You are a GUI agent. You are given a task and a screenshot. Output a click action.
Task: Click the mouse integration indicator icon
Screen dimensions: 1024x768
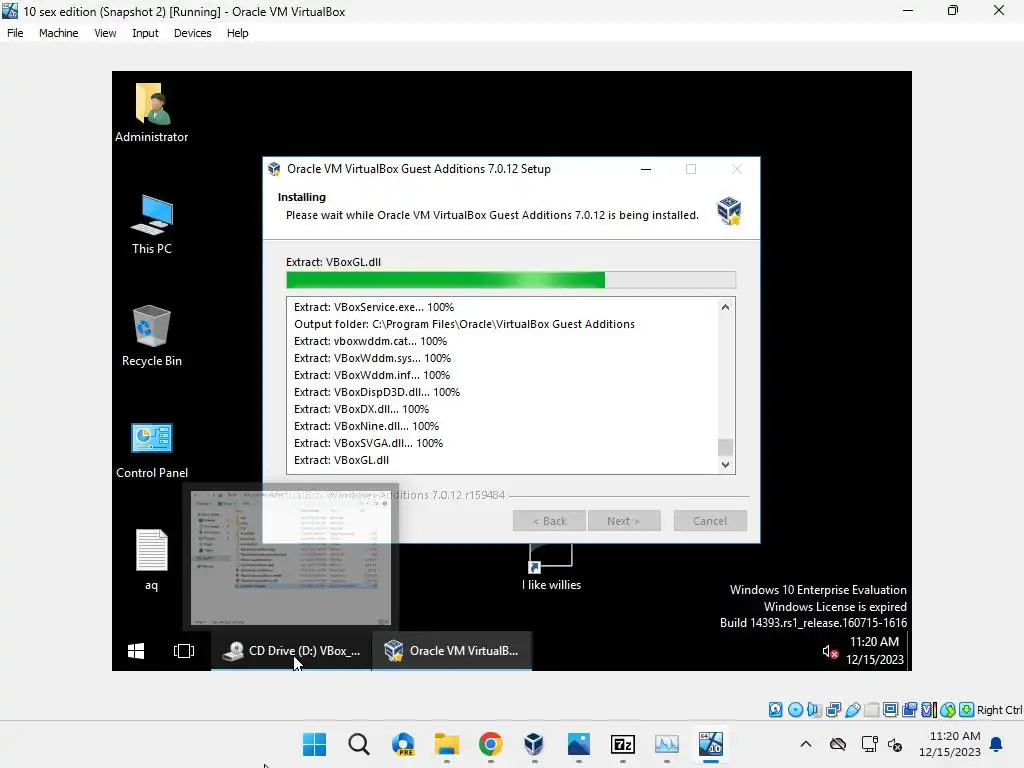coord(948,709)
